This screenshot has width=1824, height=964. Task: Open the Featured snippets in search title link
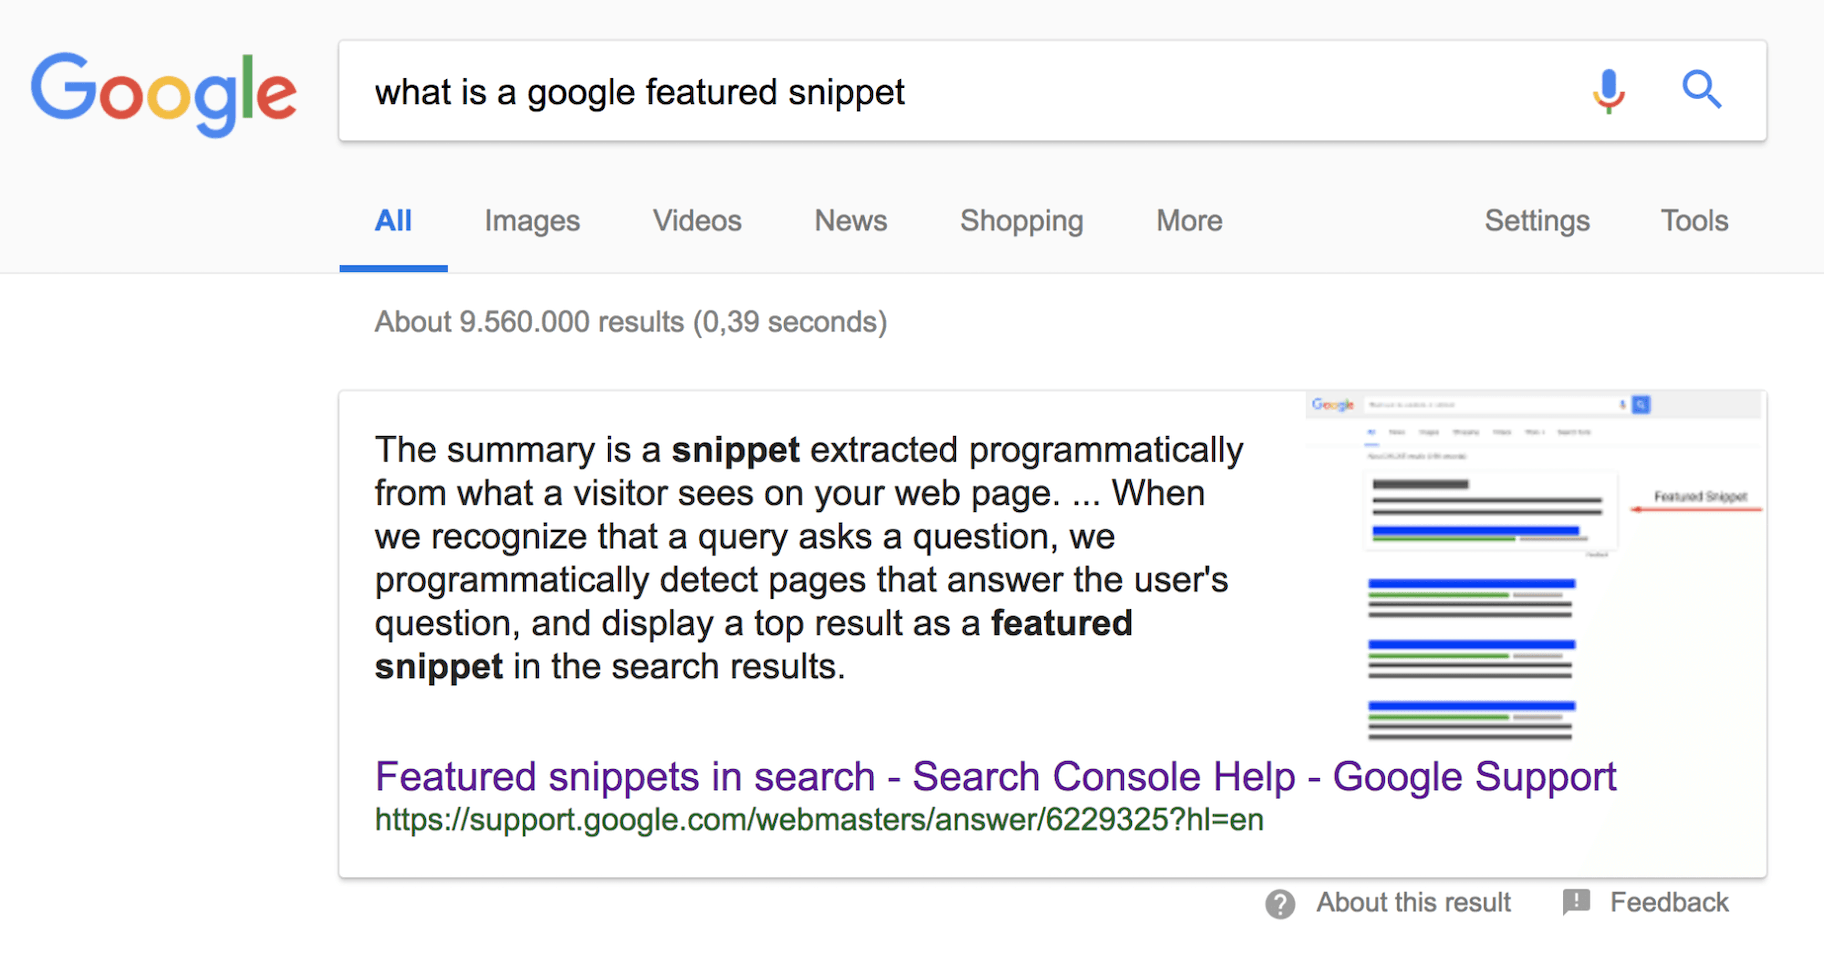point(995,777)
